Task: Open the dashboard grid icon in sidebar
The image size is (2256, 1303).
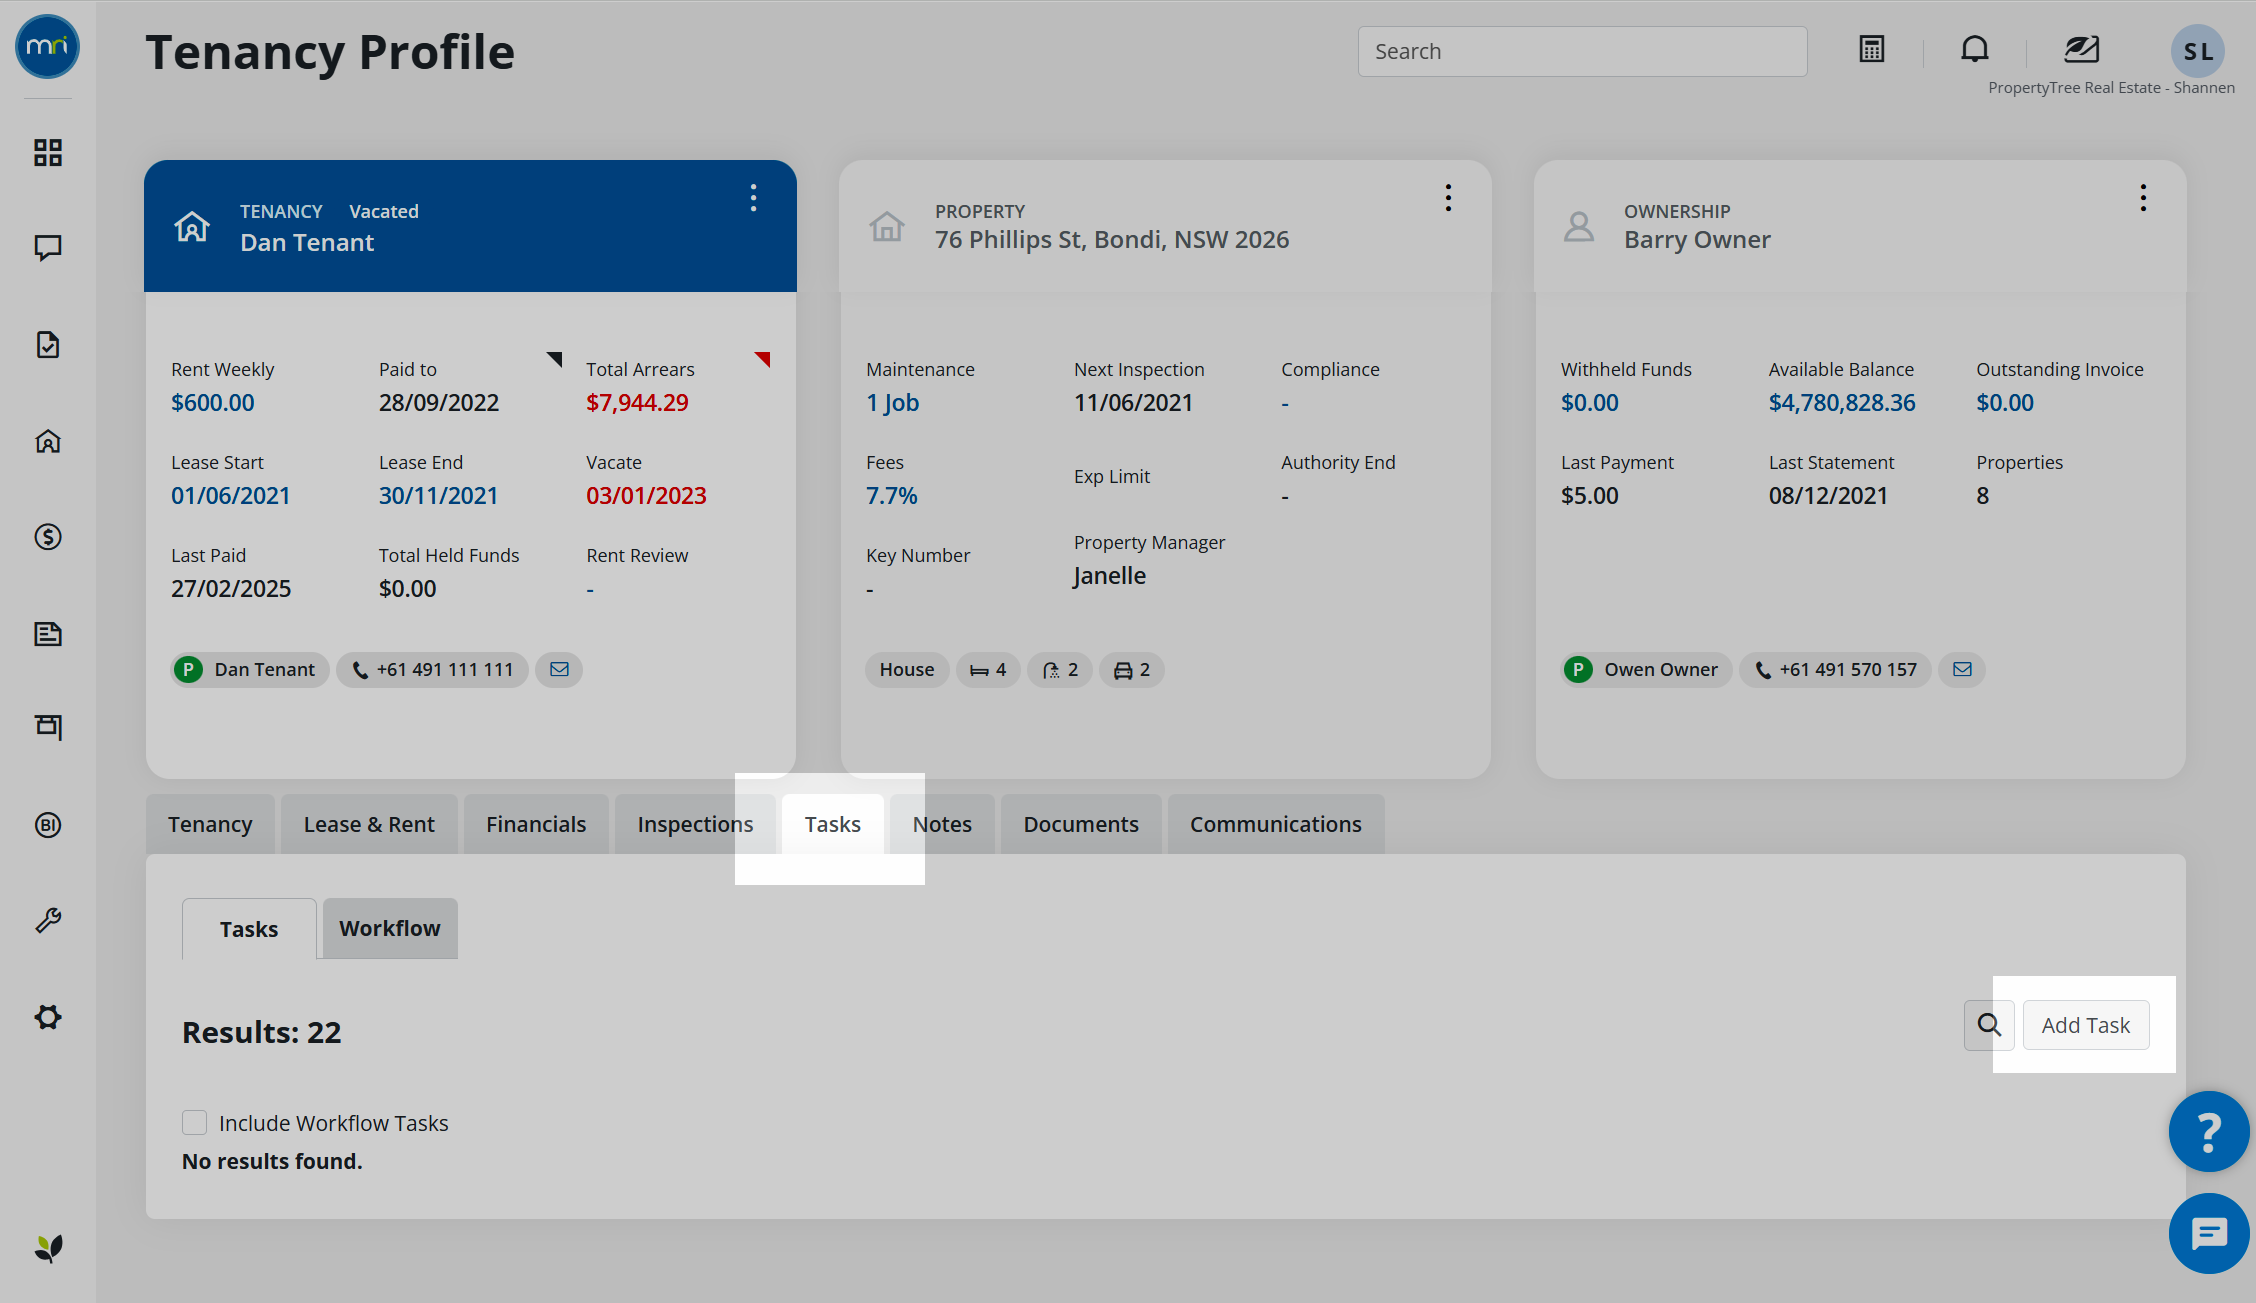Action: coord(47,152)
